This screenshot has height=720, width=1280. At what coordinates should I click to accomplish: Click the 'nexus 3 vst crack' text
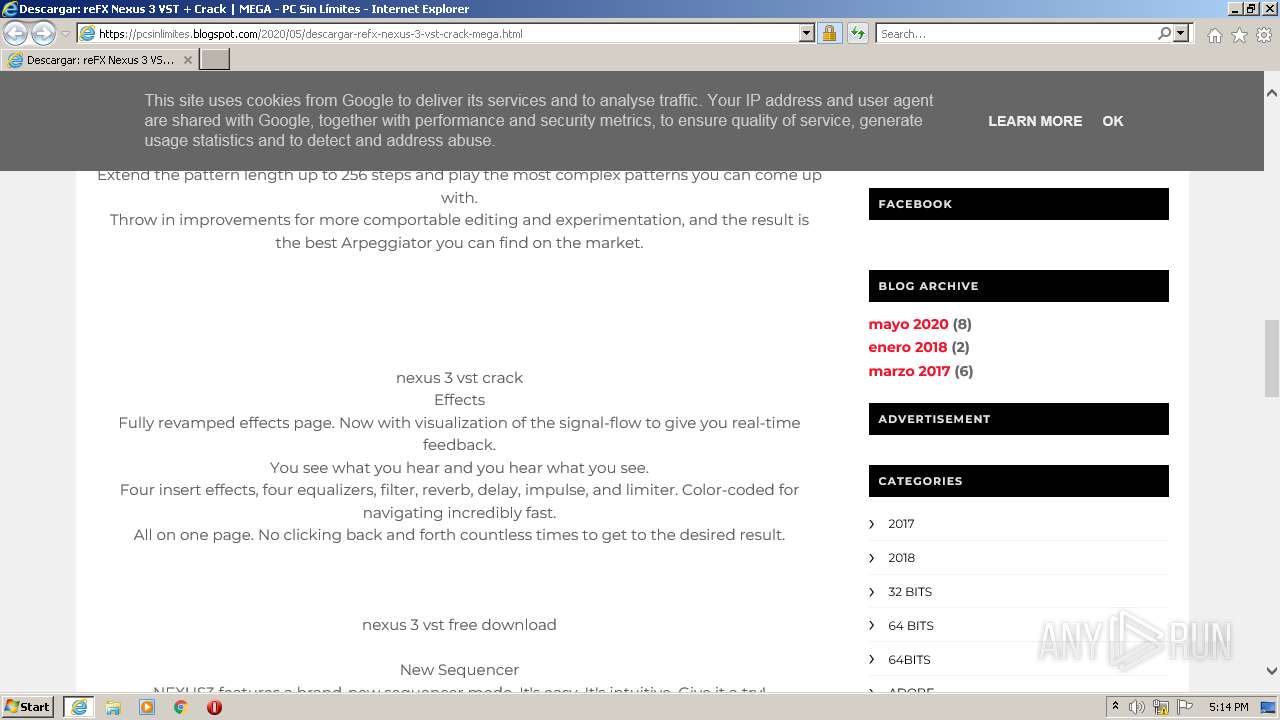click(x=459, y=378)
